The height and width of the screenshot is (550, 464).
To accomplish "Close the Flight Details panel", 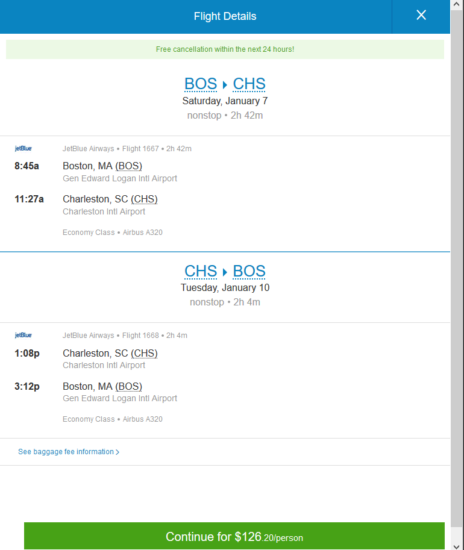I will coord(421,15).
